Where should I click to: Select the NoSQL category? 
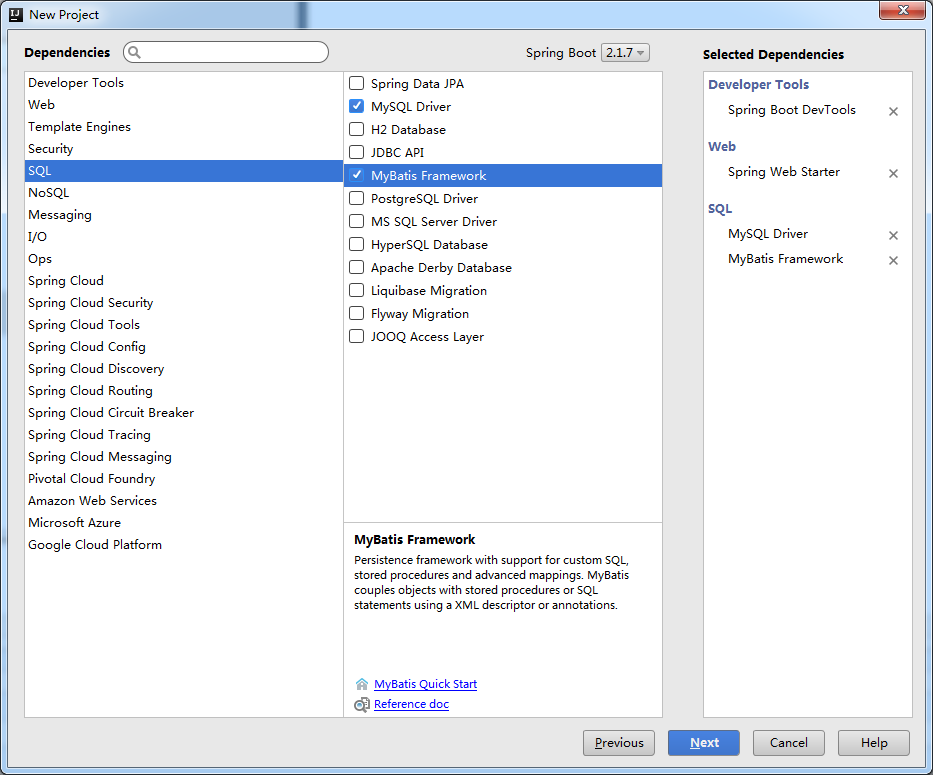pos(49,193)
